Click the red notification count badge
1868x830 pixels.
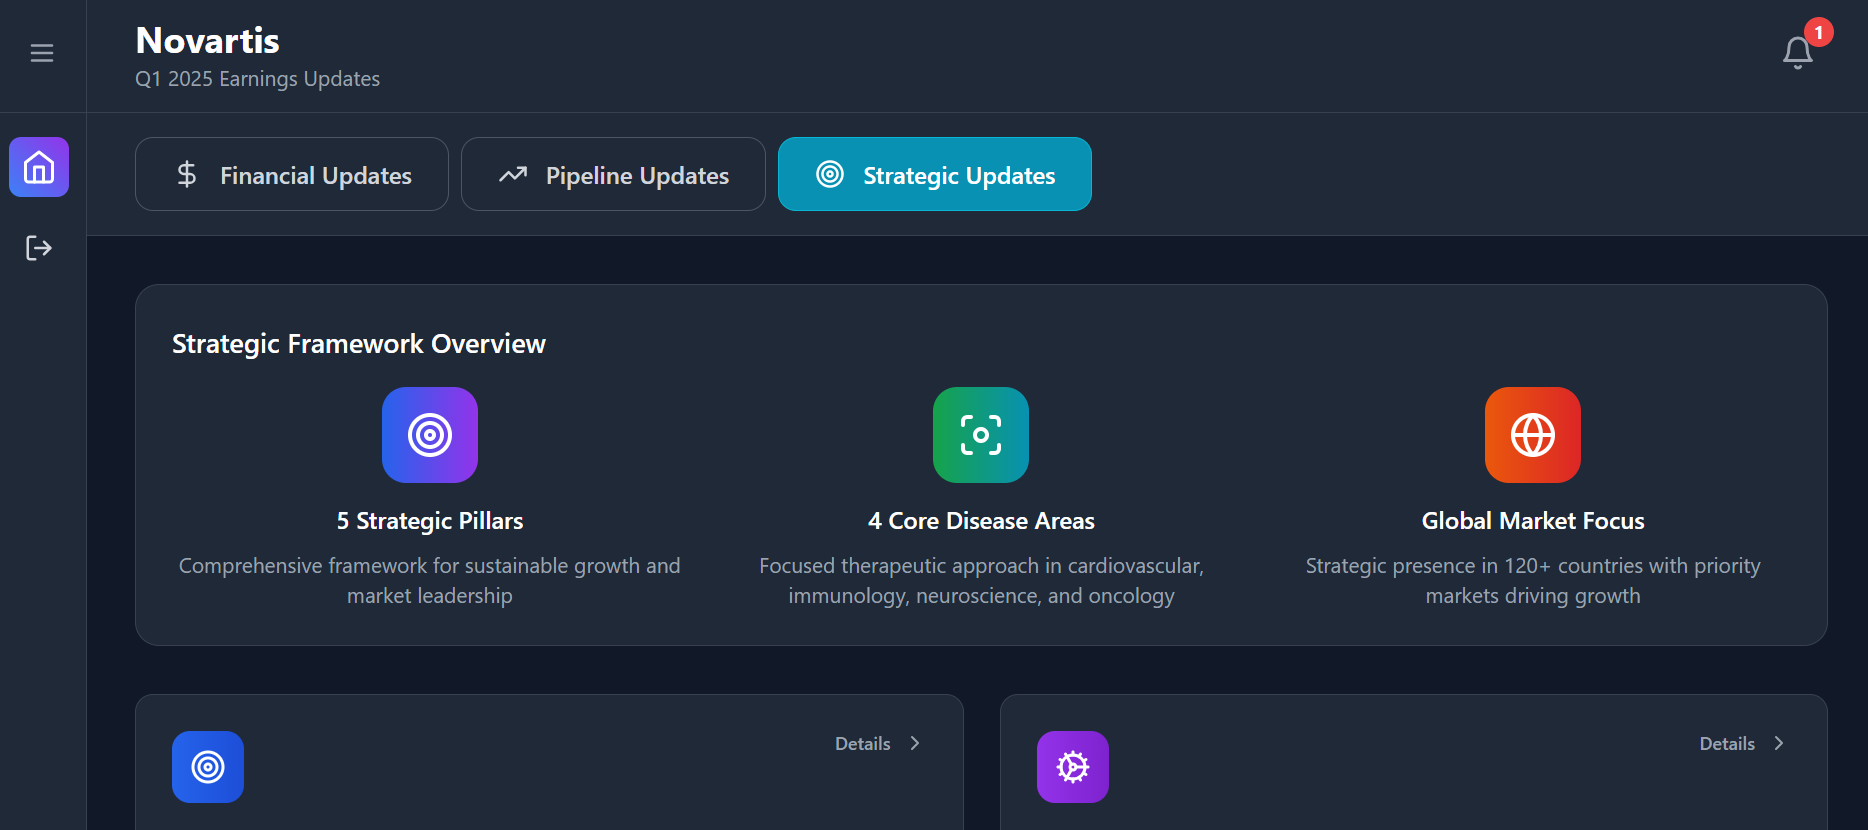pyautogui.click(x=1819, y=32)
